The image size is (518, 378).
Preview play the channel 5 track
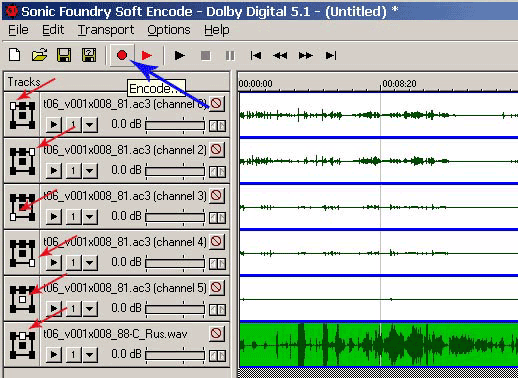tap(54, 309)
